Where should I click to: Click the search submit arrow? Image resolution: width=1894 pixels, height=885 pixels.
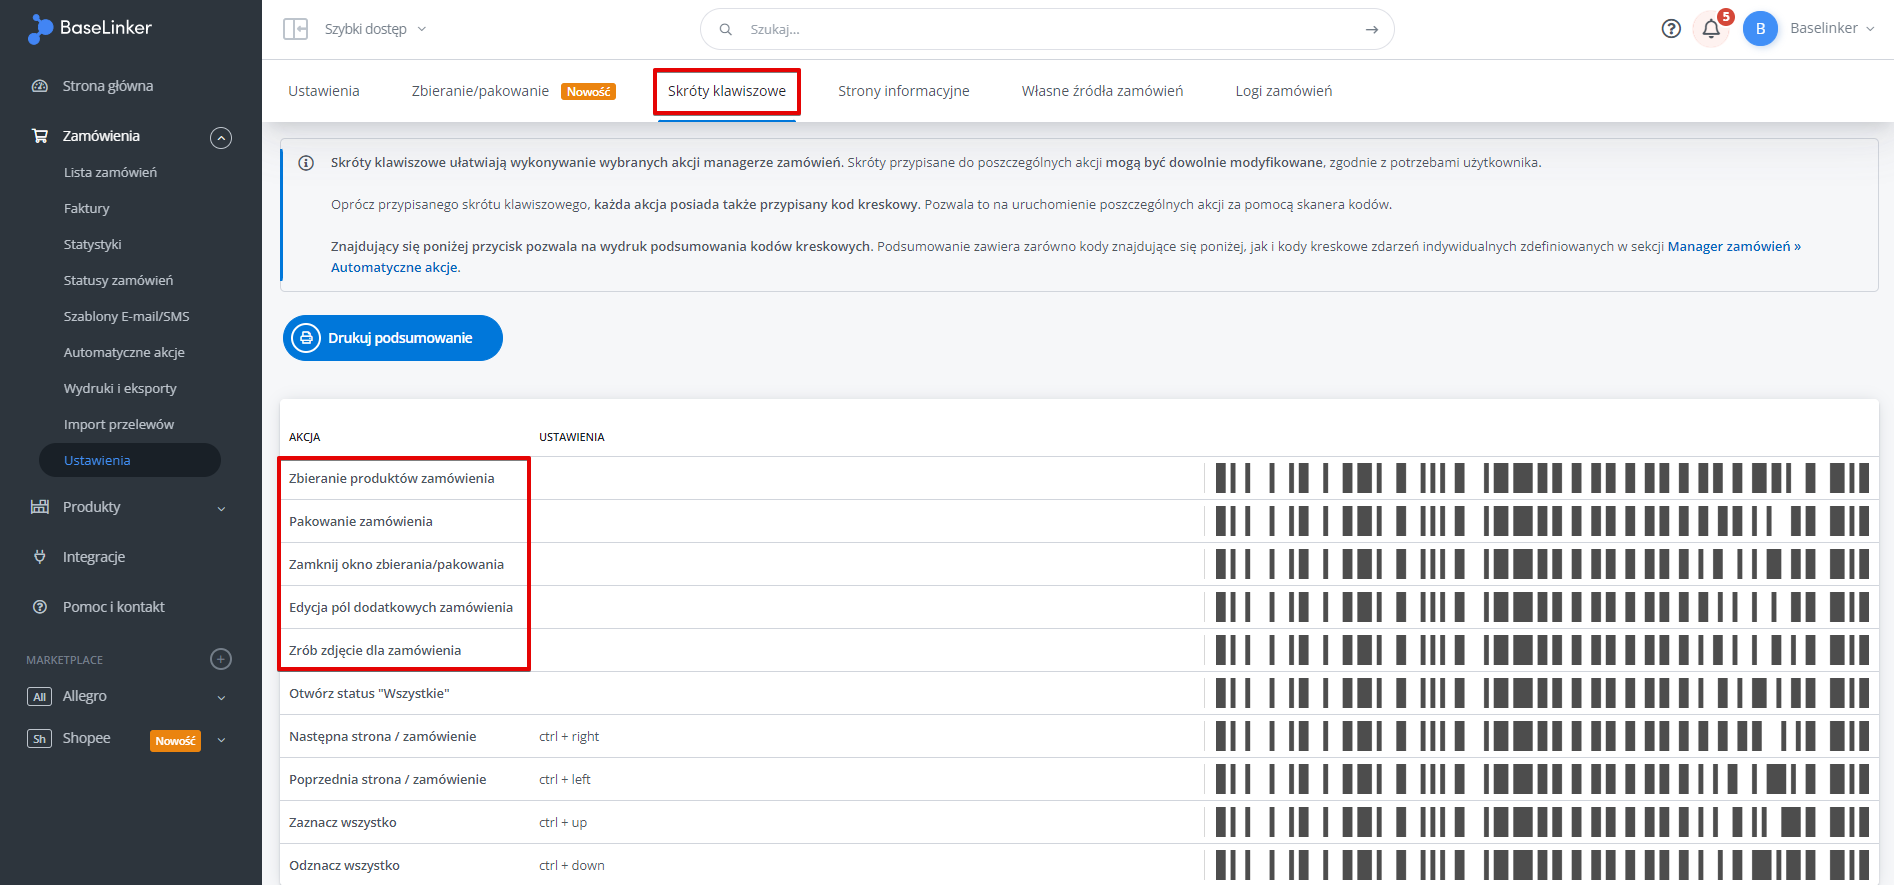[x=1372, y=30]
